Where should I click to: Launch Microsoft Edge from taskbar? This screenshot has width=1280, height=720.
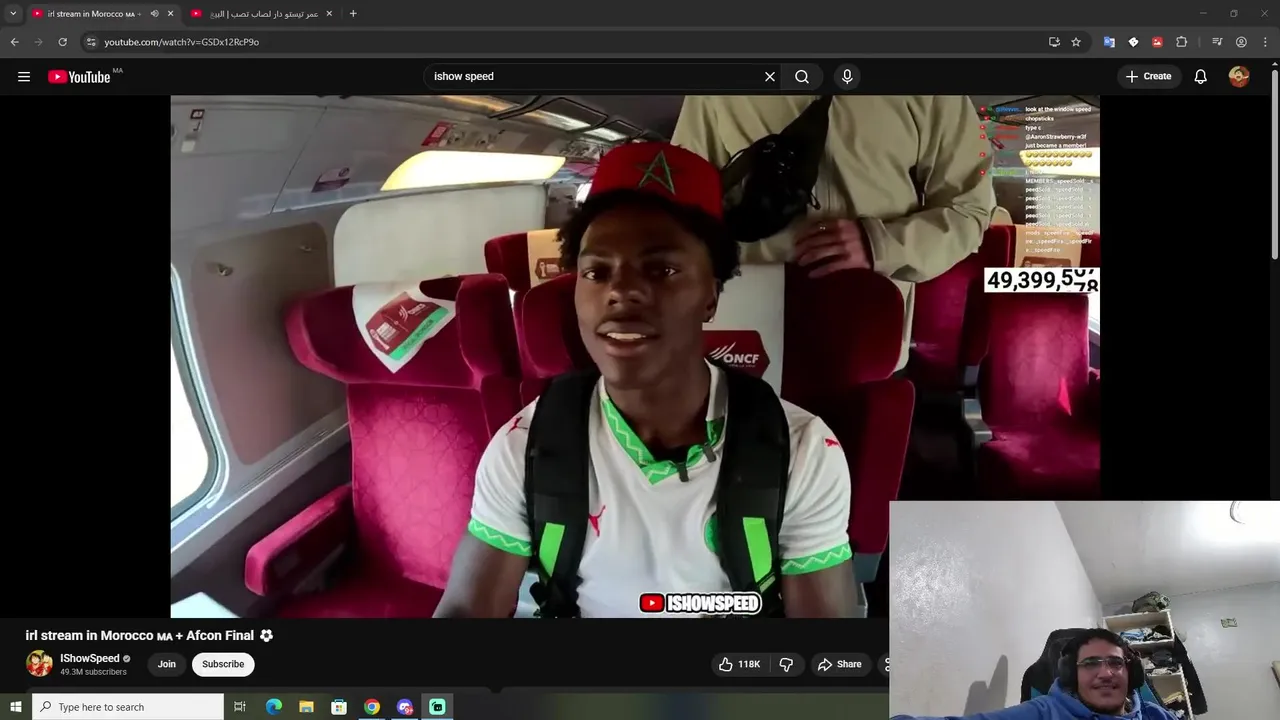[x=273, y=707]
